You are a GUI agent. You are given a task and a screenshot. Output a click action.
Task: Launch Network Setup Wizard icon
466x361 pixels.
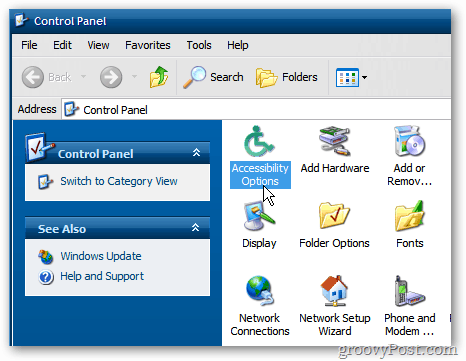click(334, 291)
